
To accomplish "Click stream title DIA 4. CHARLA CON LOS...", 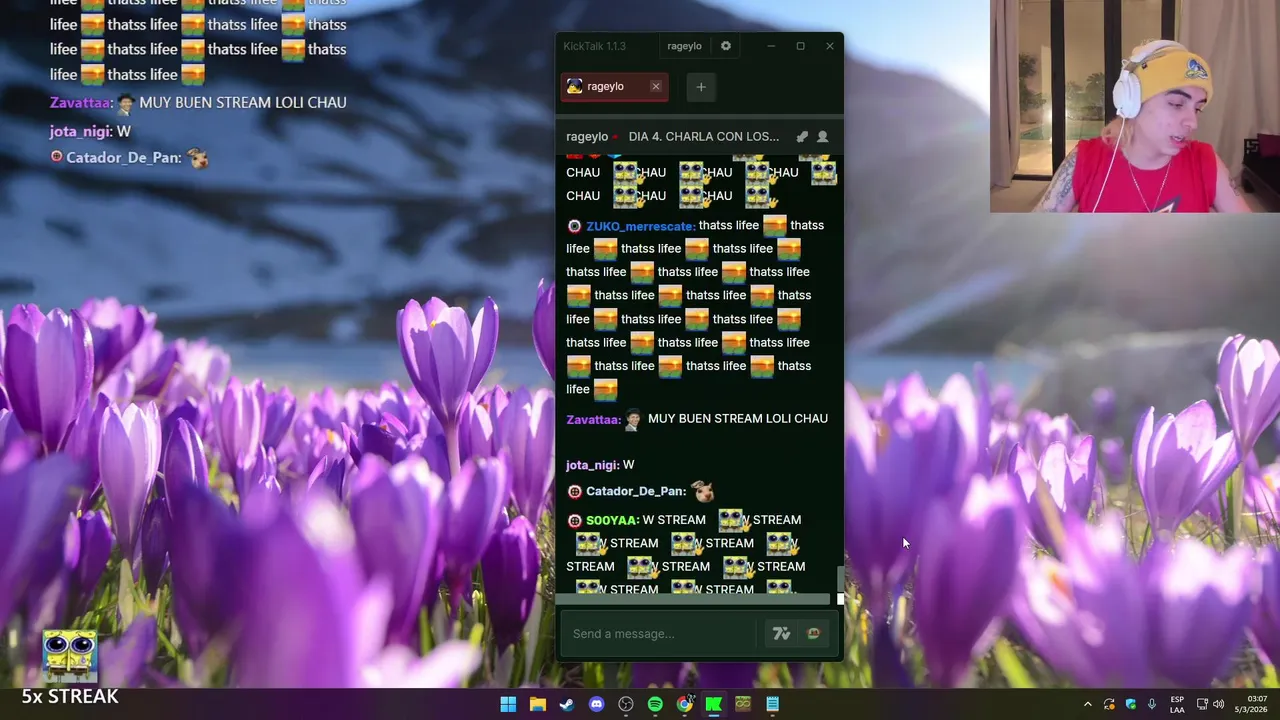I will point(704,136).
